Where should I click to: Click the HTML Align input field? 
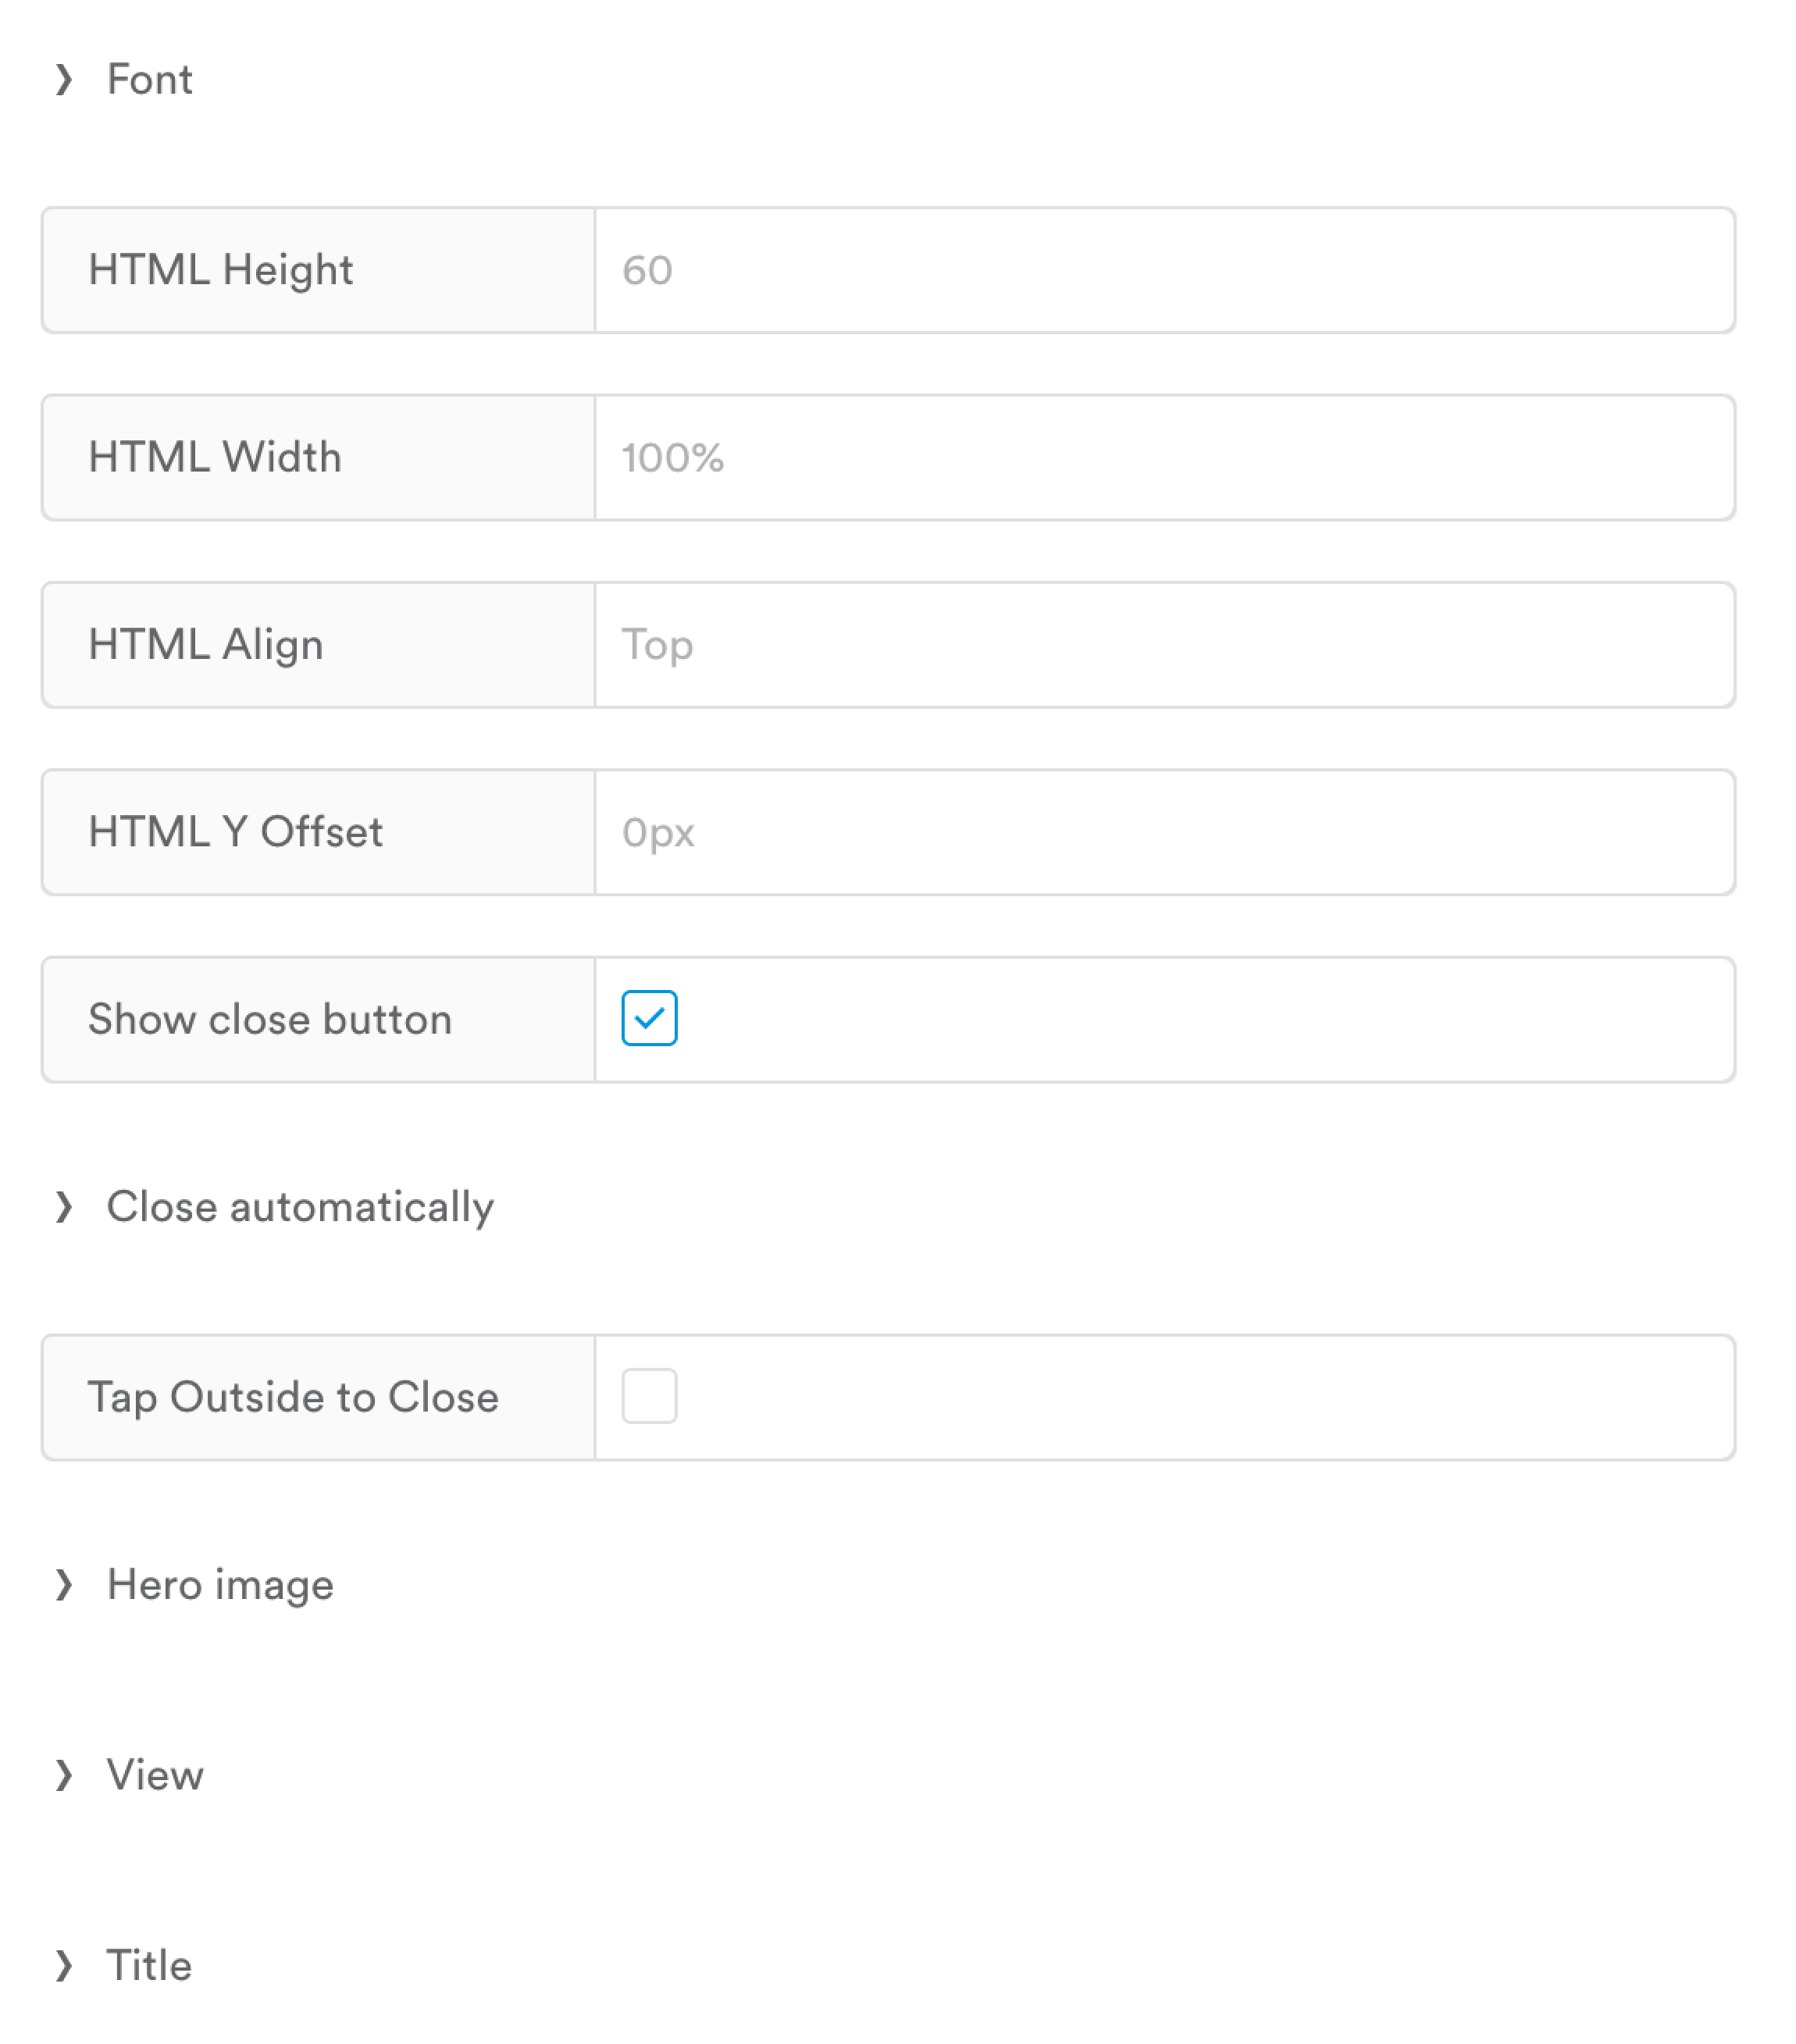pos(1163,645)
